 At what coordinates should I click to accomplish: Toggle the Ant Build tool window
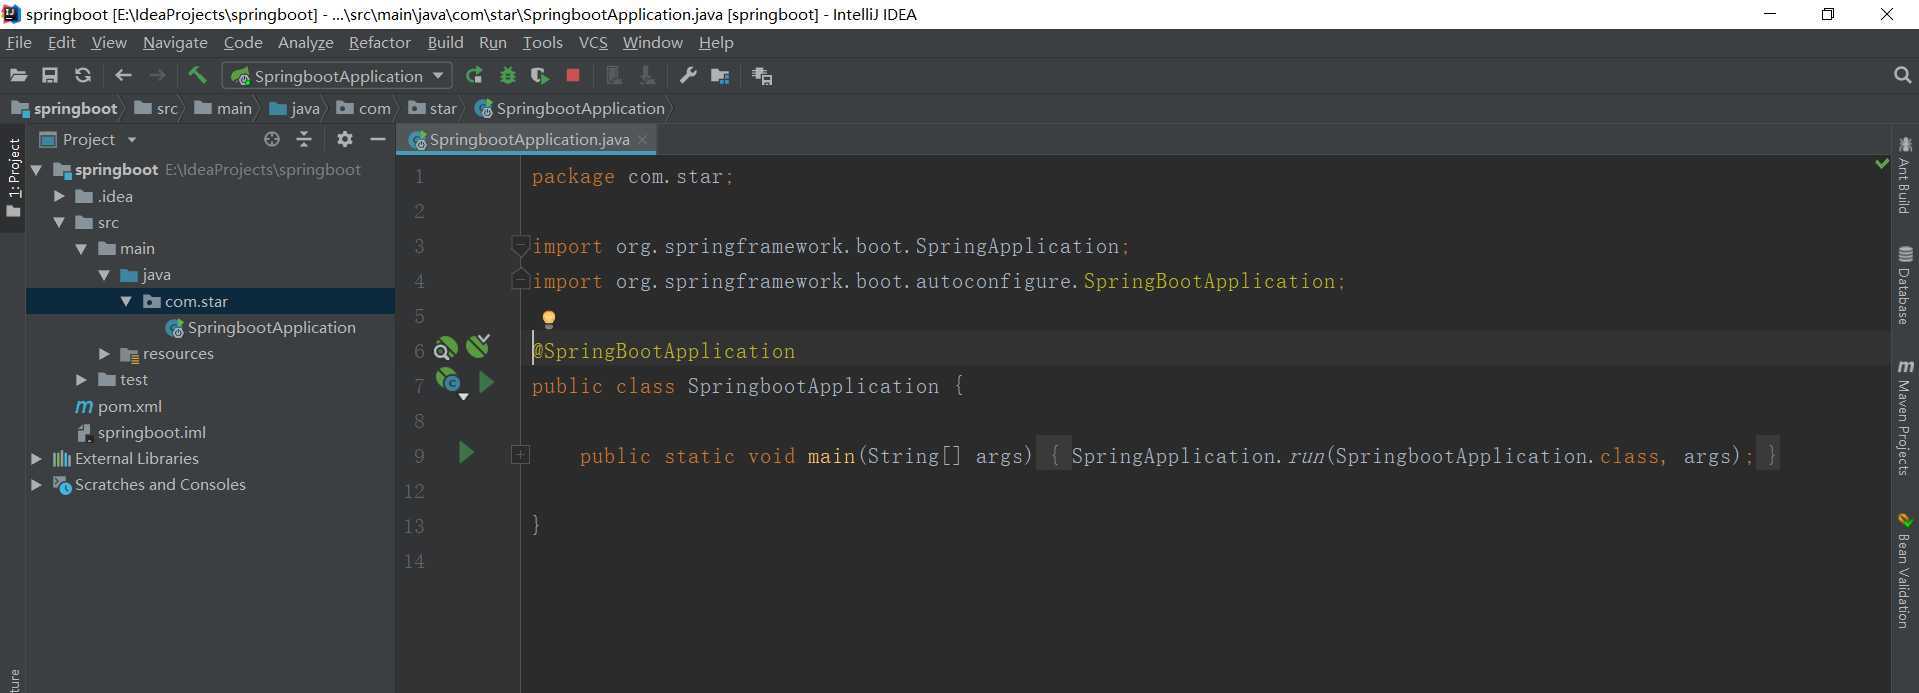[1904, 174]
